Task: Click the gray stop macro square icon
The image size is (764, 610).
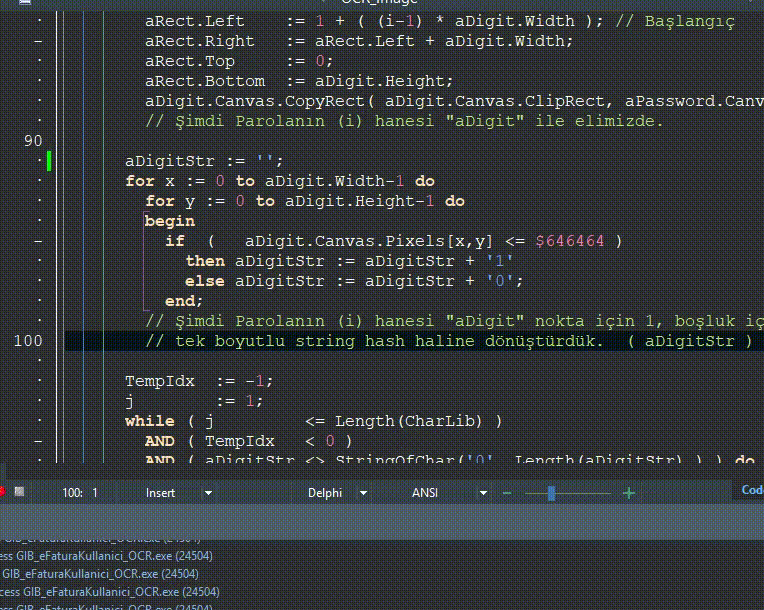Action: click(19, 492)
